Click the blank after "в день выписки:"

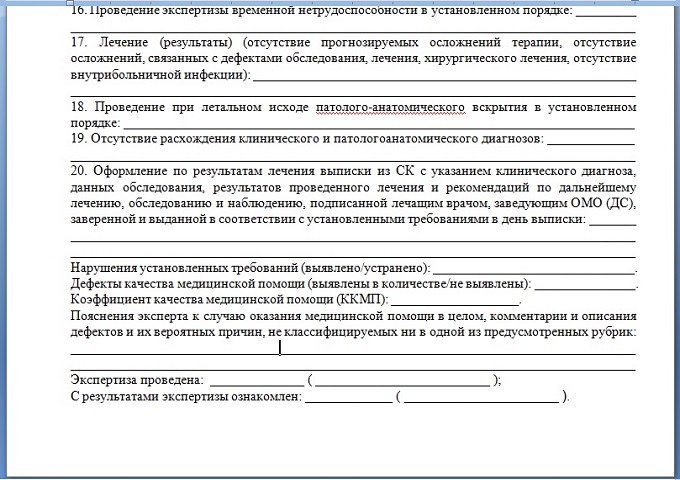[613, 222]
